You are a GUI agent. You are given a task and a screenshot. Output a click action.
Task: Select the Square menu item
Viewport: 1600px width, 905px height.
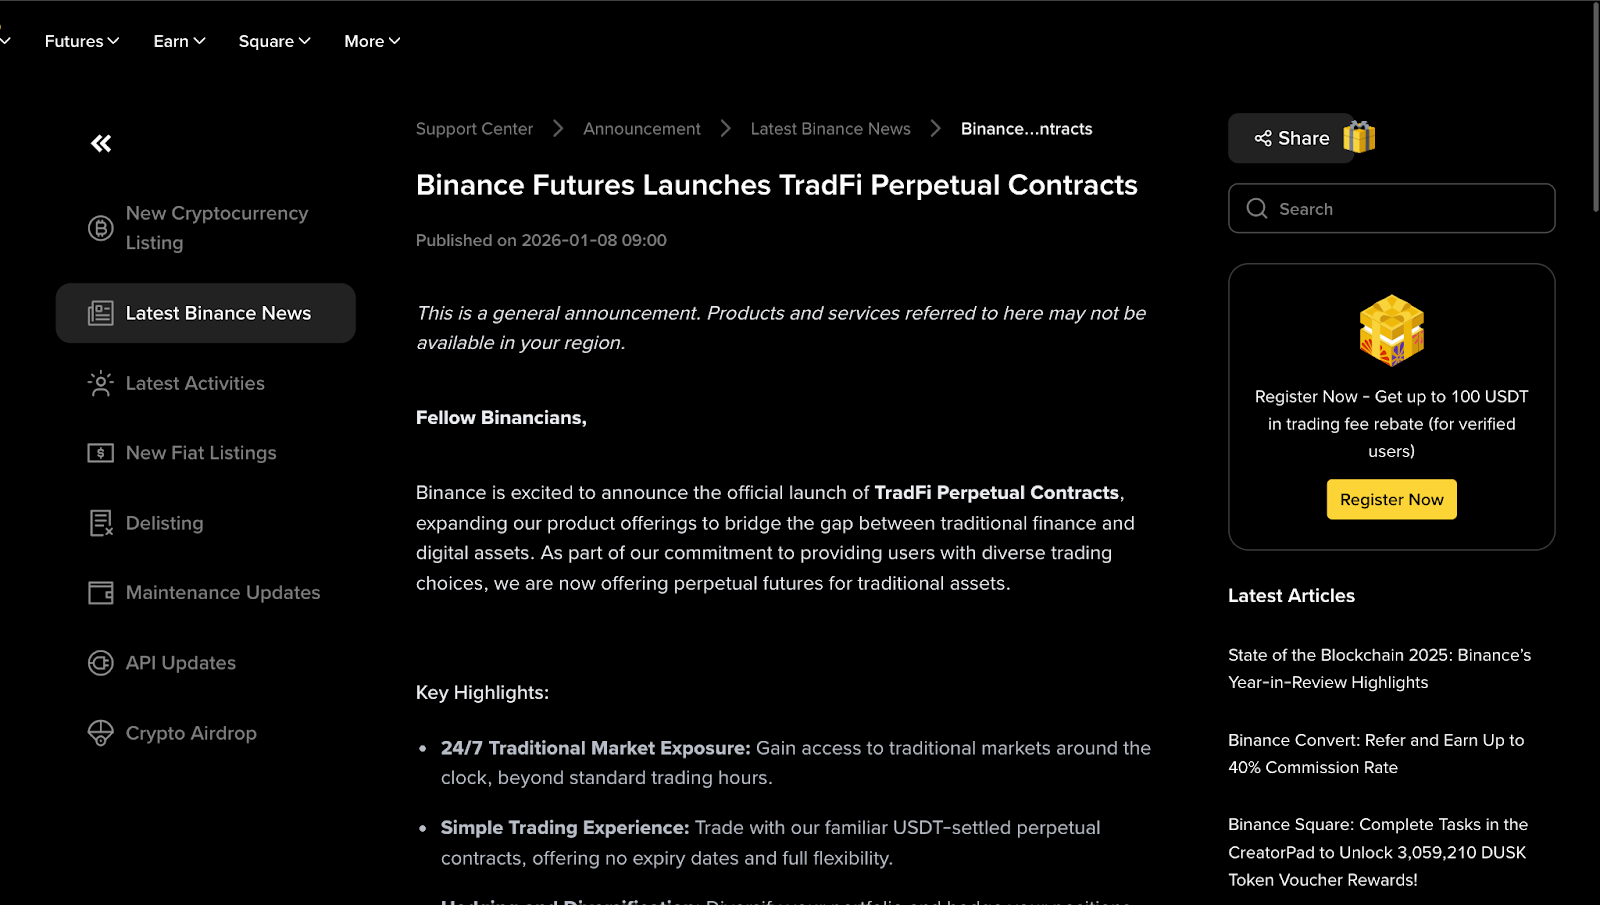pyautogui.click(x=274, y=41)
